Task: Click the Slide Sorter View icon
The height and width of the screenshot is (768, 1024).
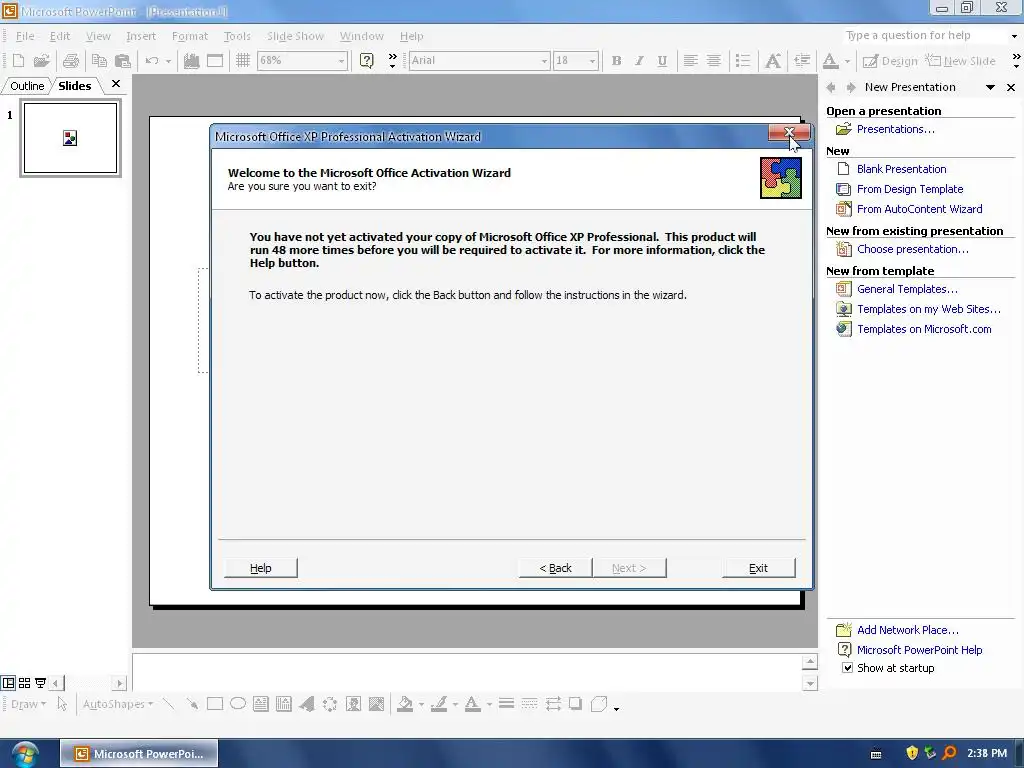Action: (x=24, y=683)
